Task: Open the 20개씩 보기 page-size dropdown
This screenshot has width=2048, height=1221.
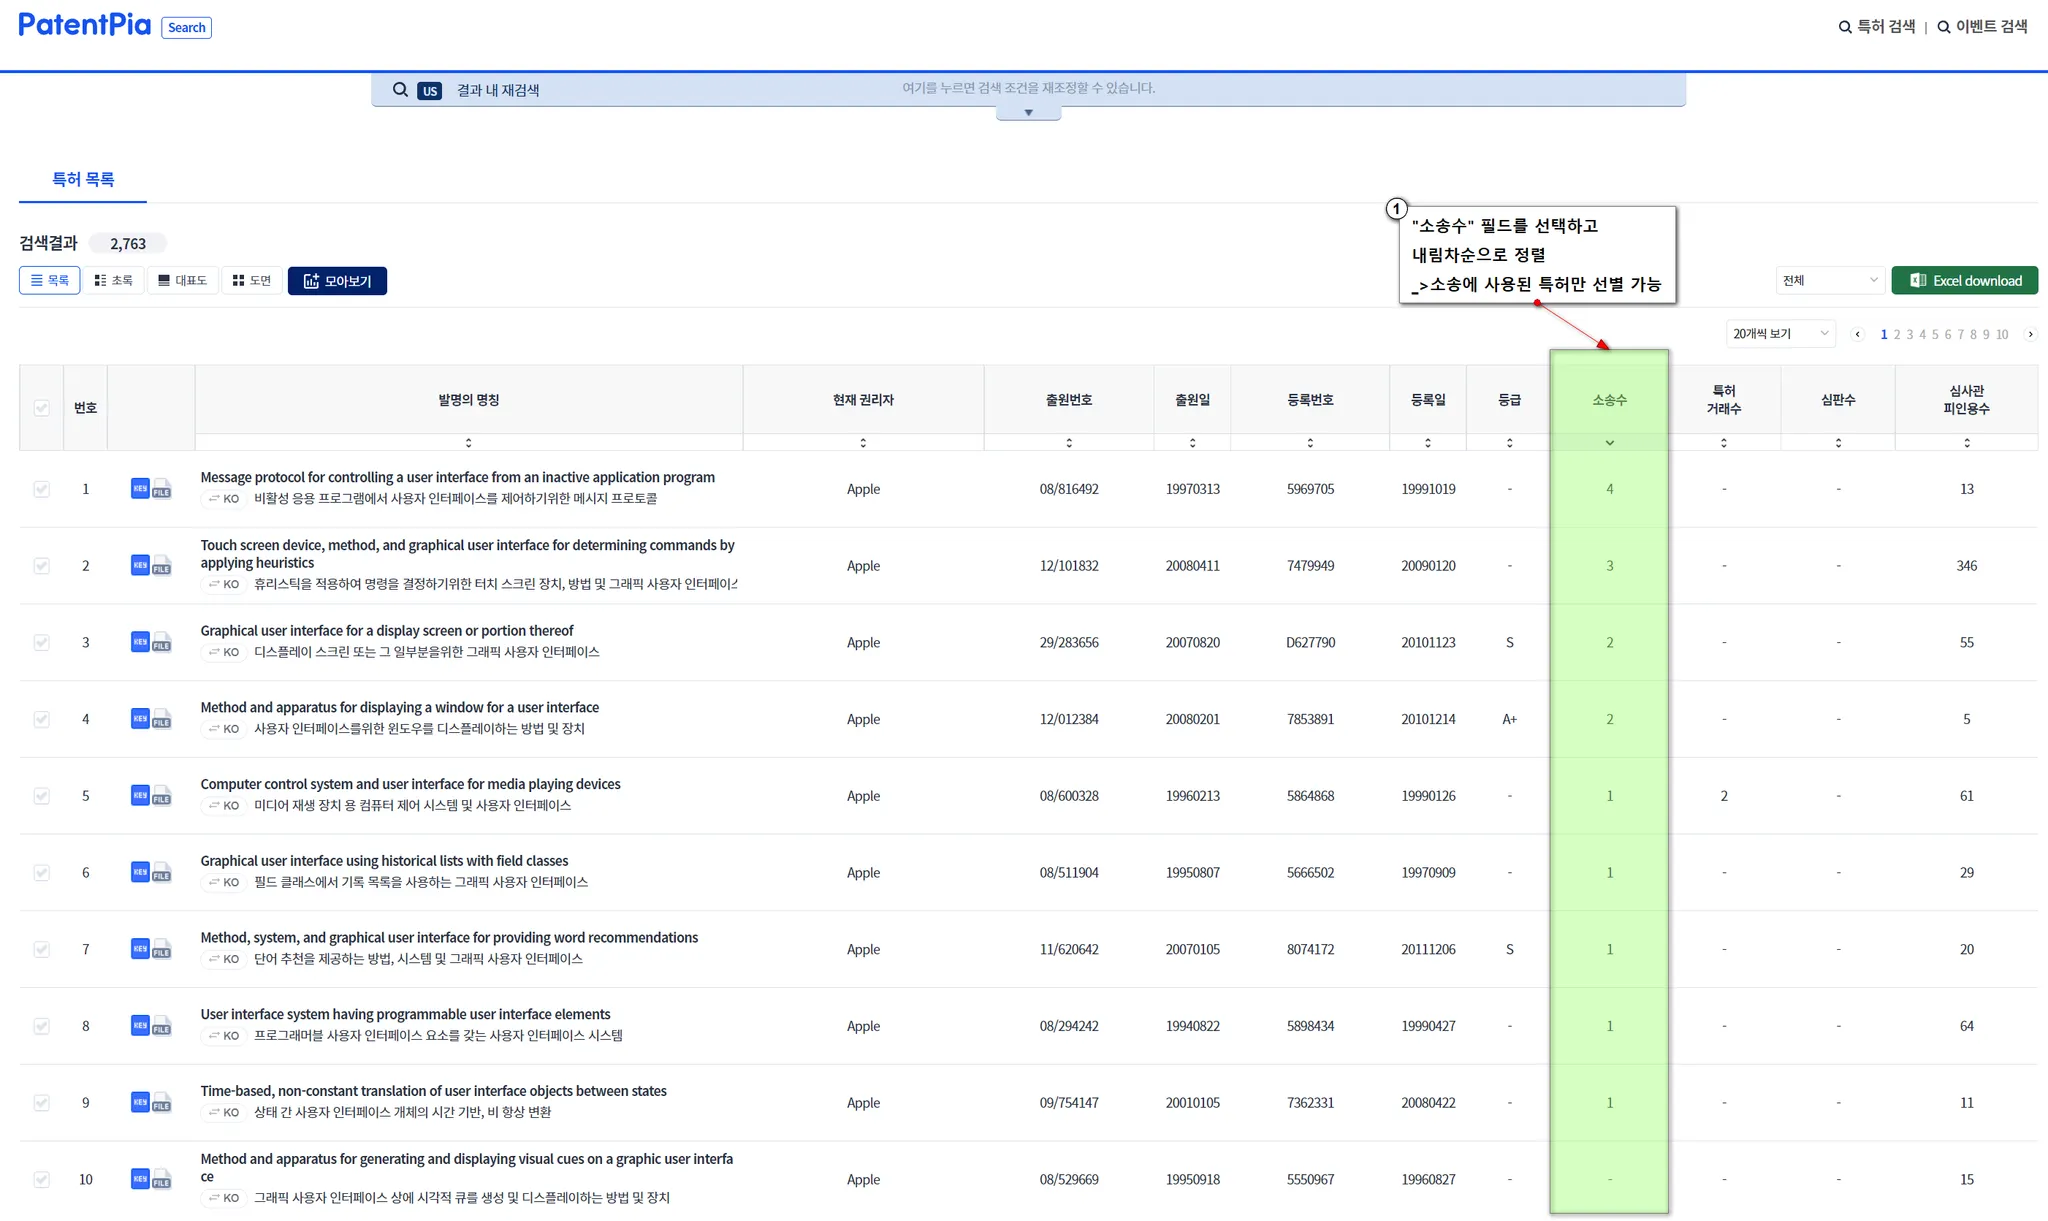Action: tap(1780, 334)
